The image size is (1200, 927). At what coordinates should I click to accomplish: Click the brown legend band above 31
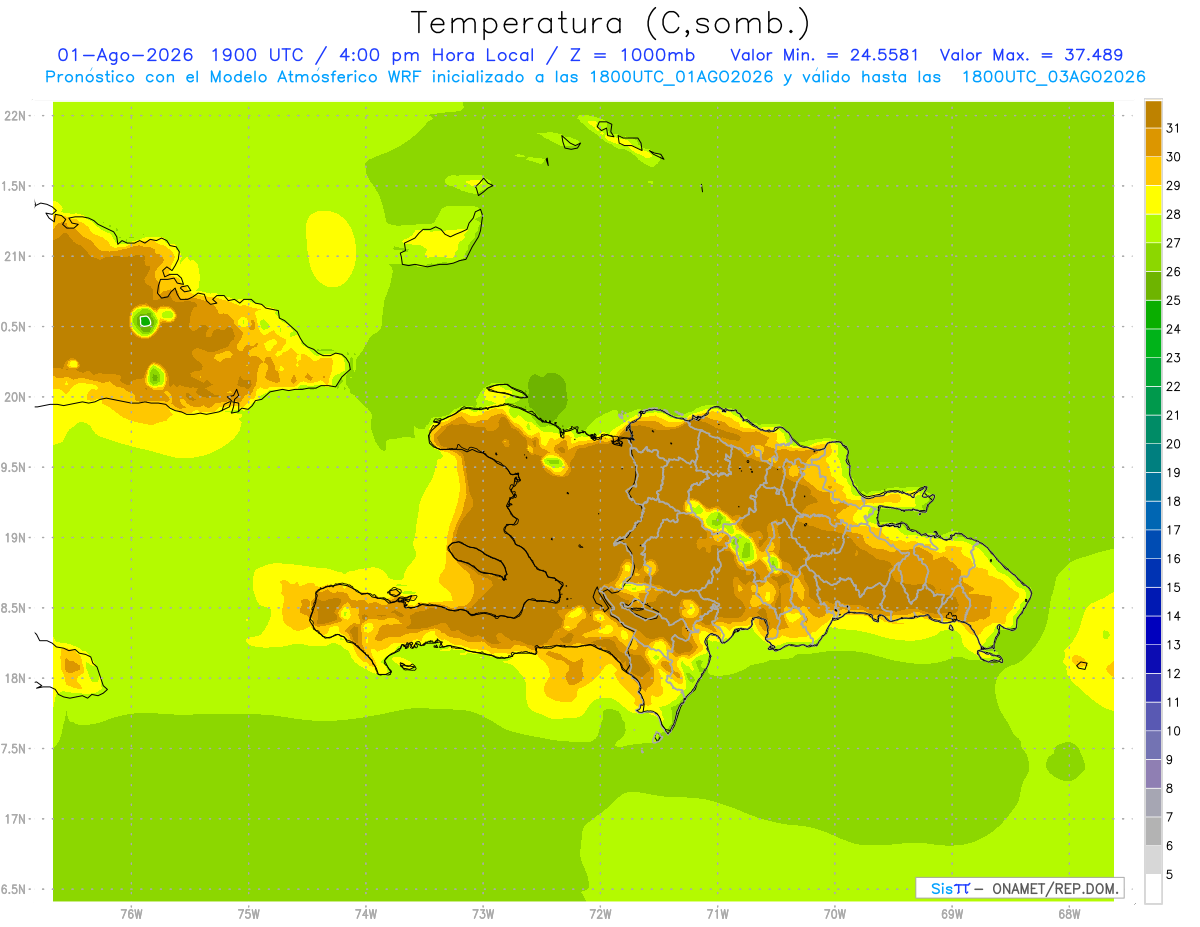[1153, 114]
